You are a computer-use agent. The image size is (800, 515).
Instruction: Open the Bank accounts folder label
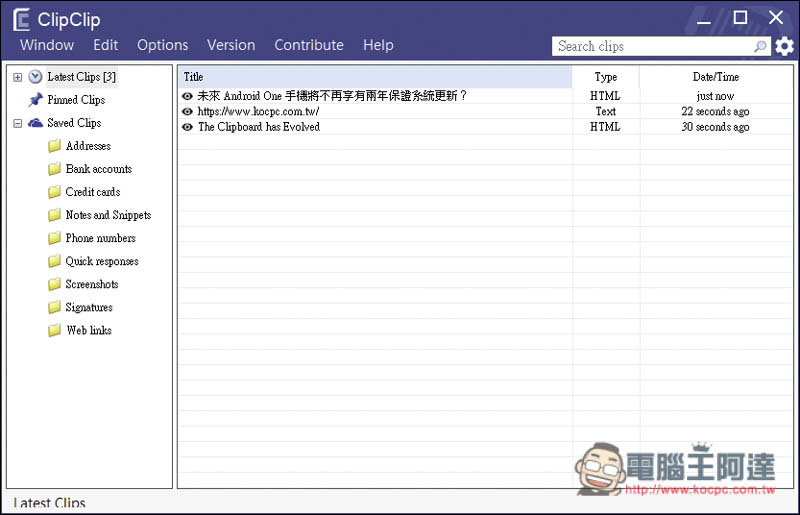coord(98,169)
